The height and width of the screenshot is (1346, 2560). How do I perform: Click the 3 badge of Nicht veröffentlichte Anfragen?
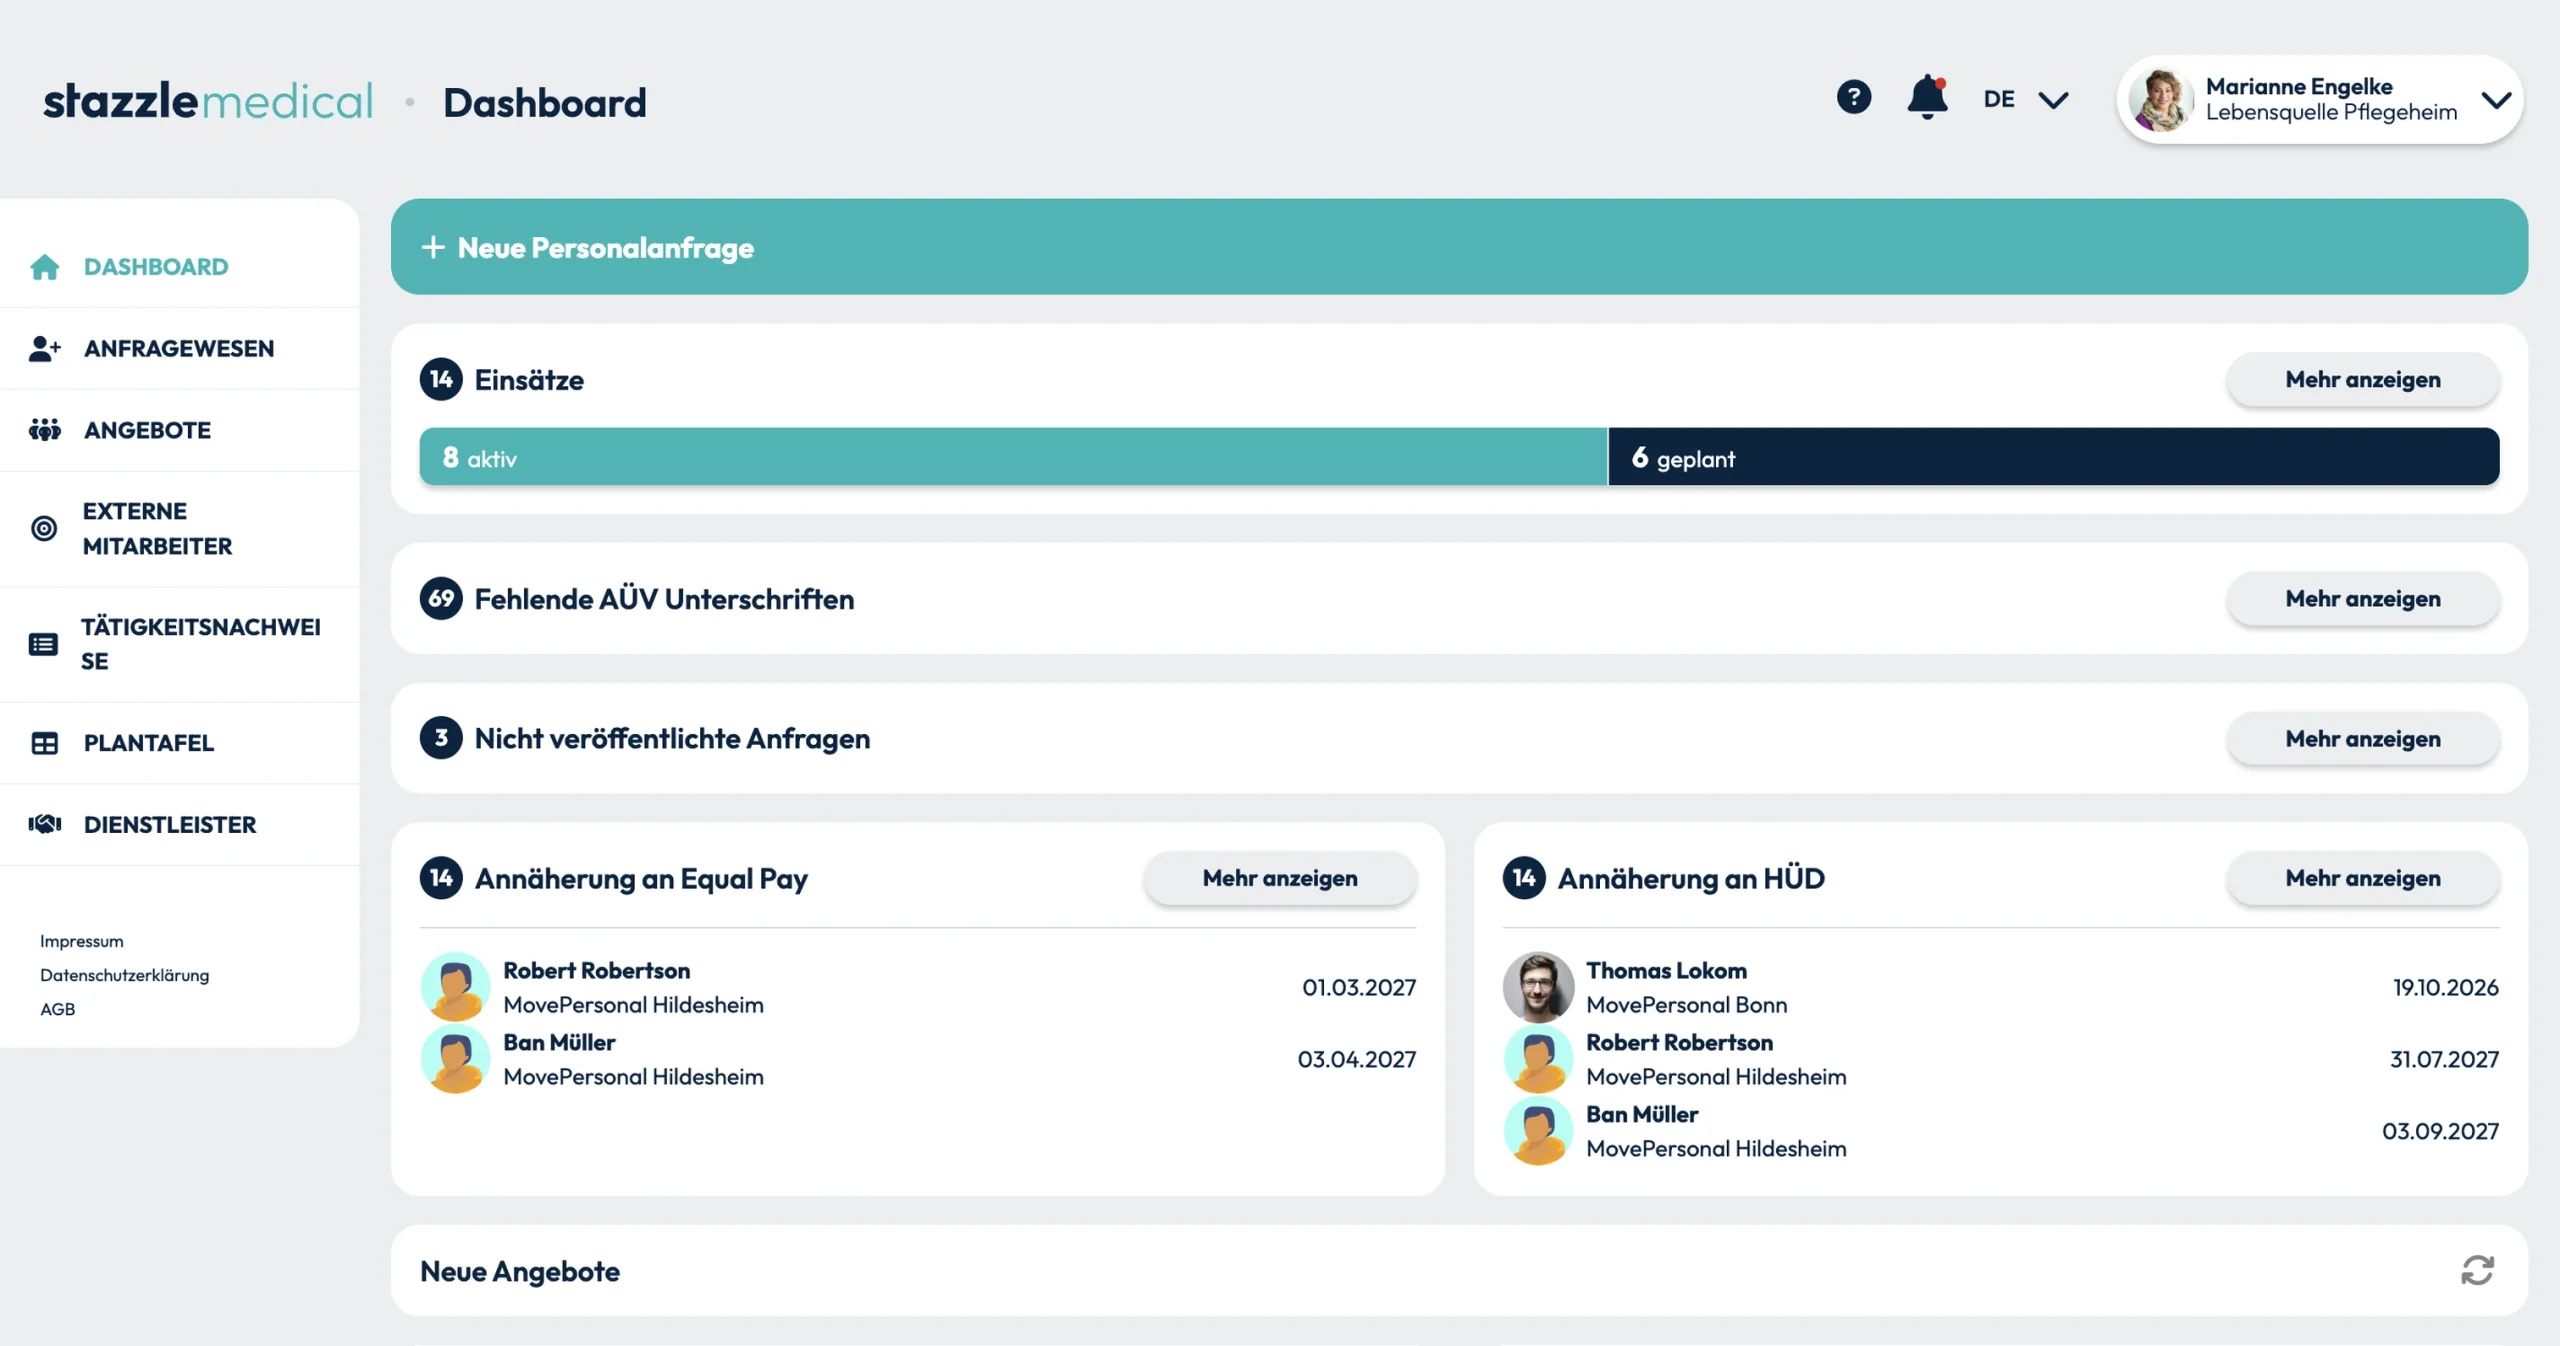coord(441,738)
